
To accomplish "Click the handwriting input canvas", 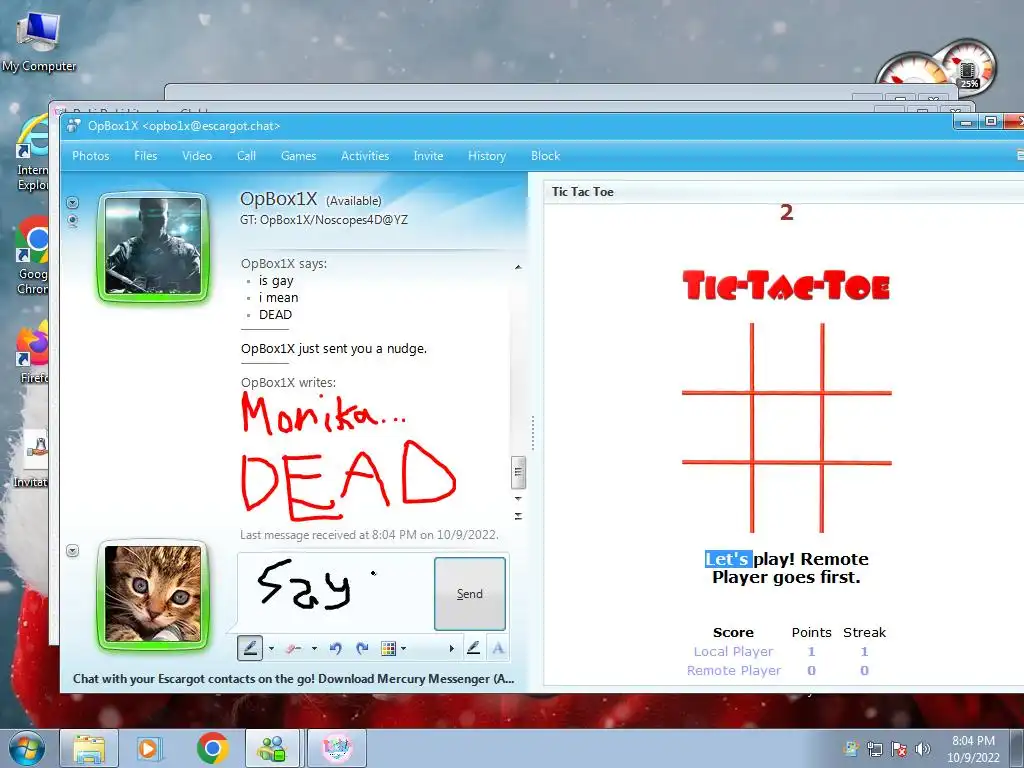I will (x=334, y=592).
